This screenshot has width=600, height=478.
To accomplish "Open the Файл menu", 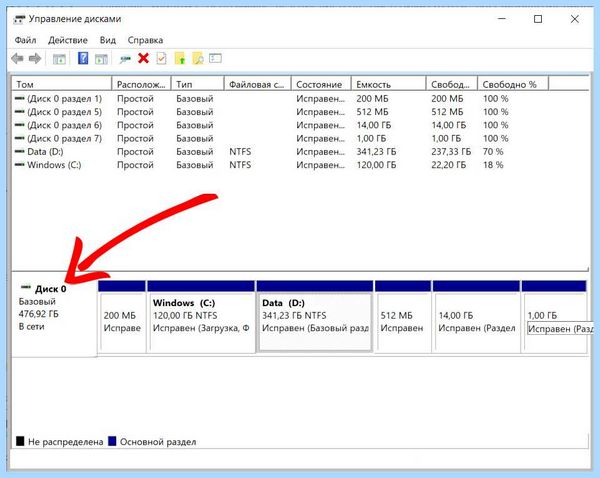I will click(25, 40).
